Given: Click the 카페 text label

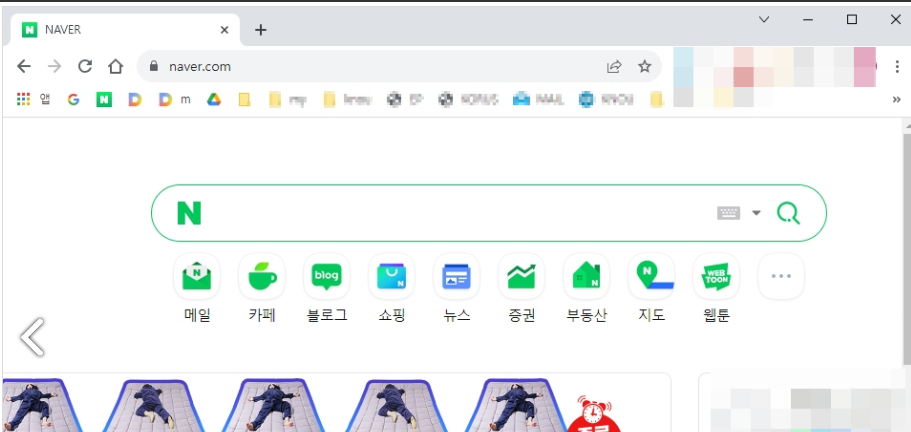Looking at the screenshot, I should pos(262,315).
